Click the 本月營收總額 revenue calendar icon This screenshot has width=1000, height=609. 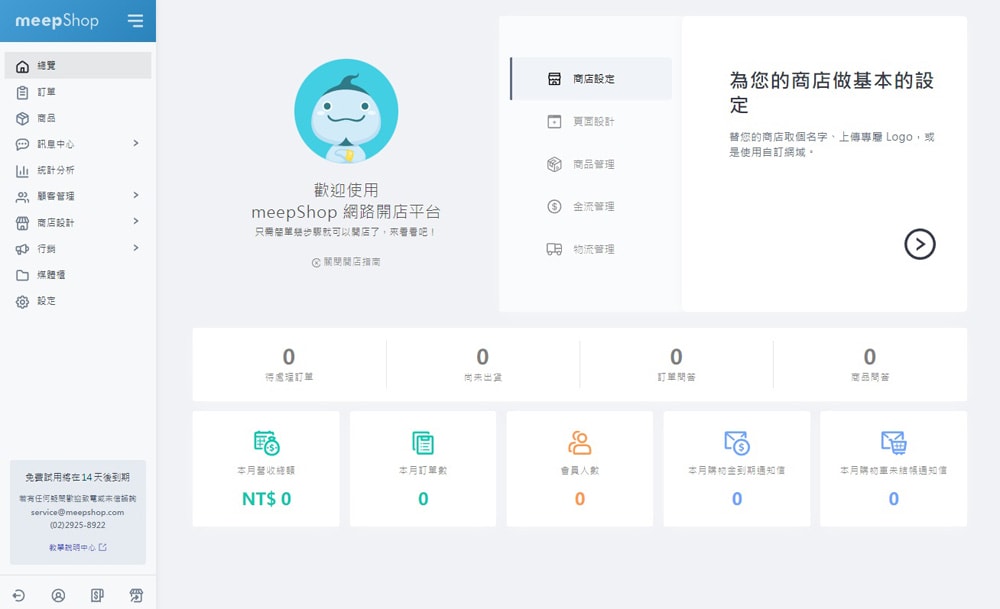click(267, 443)
